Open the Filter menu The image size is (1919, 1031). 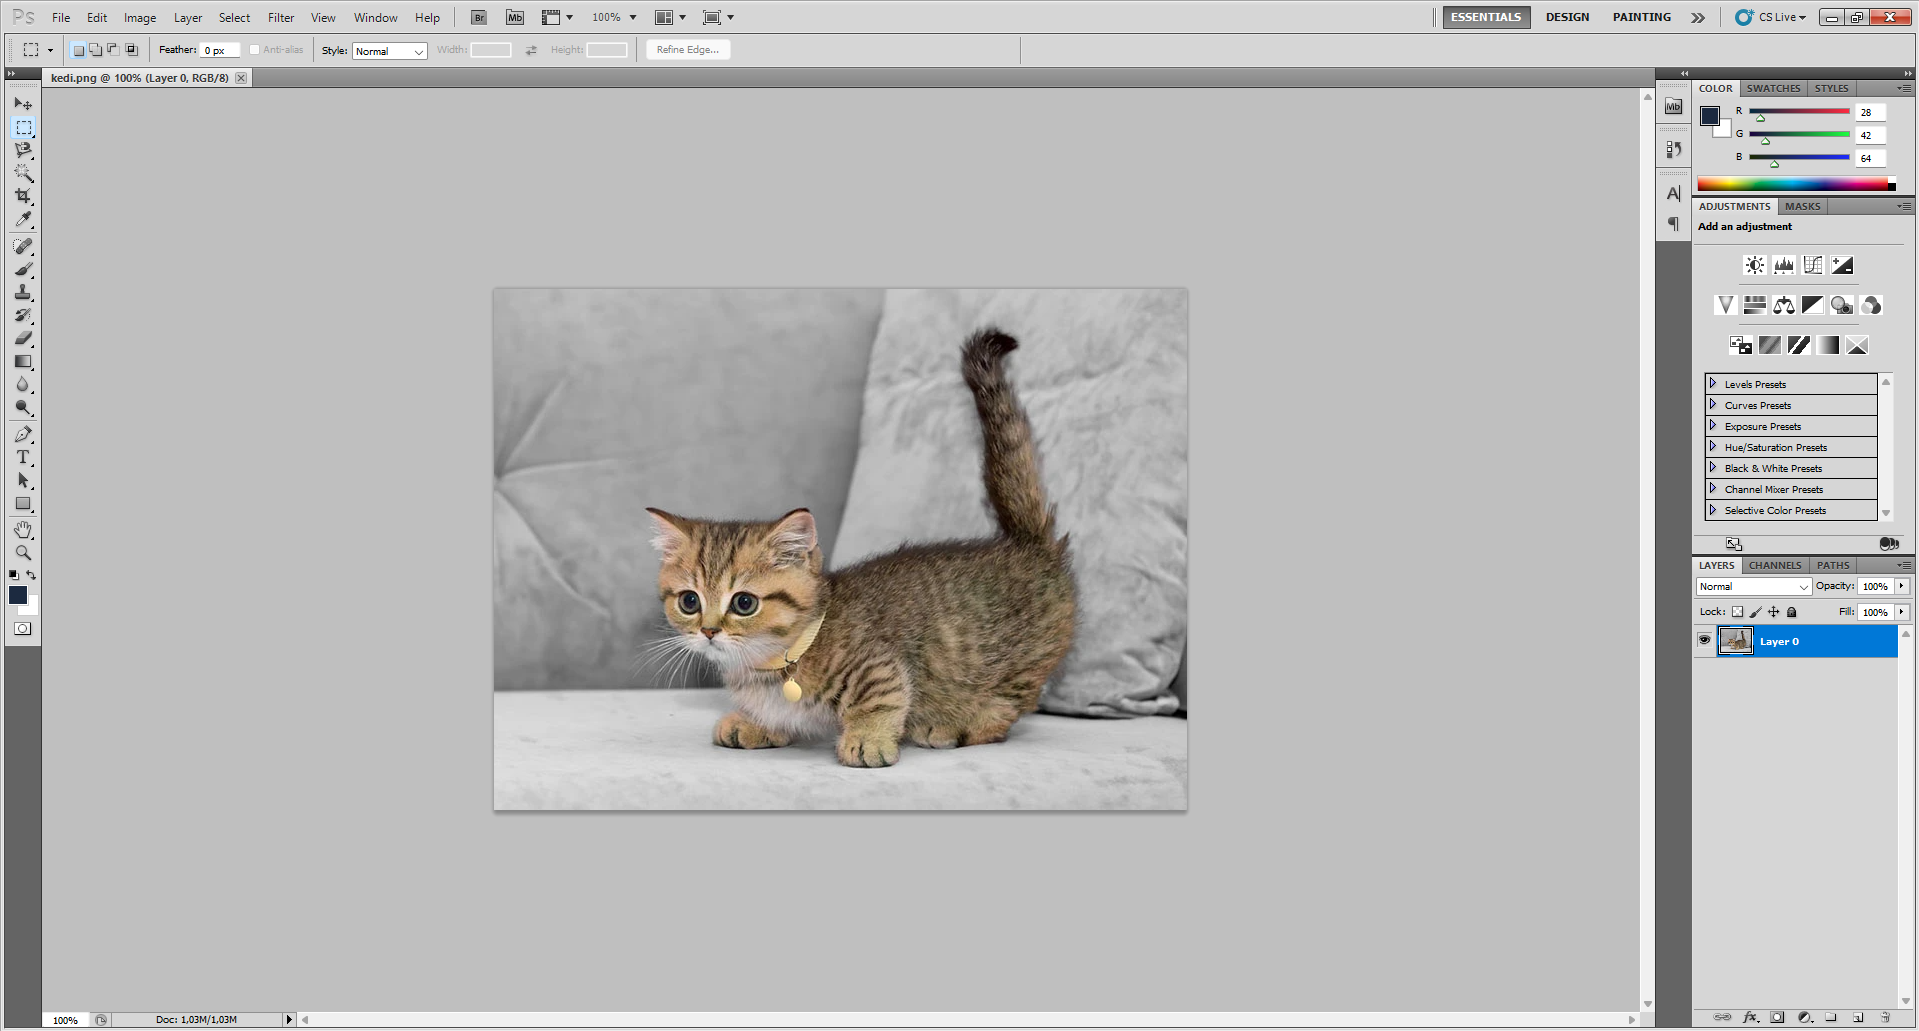pos(280,17)
